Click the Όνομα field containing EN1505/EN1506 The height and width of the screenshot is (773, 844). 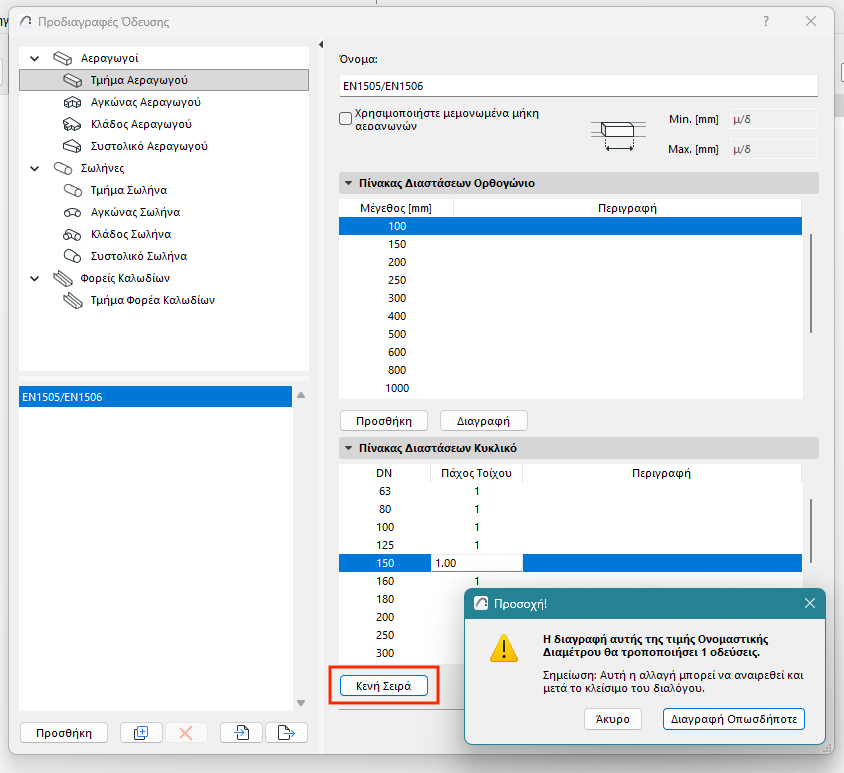click(579, 86)
